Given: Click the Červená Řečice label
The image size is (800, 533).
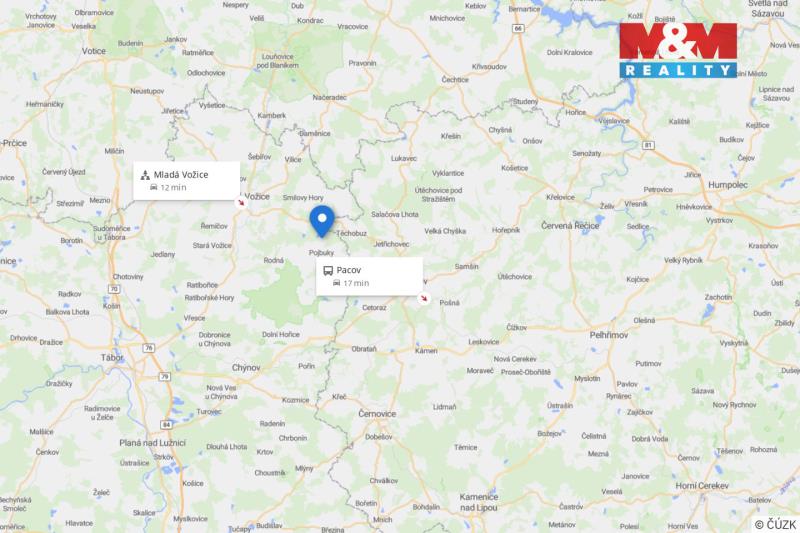Looking at the screenshot, I should 570,225.
